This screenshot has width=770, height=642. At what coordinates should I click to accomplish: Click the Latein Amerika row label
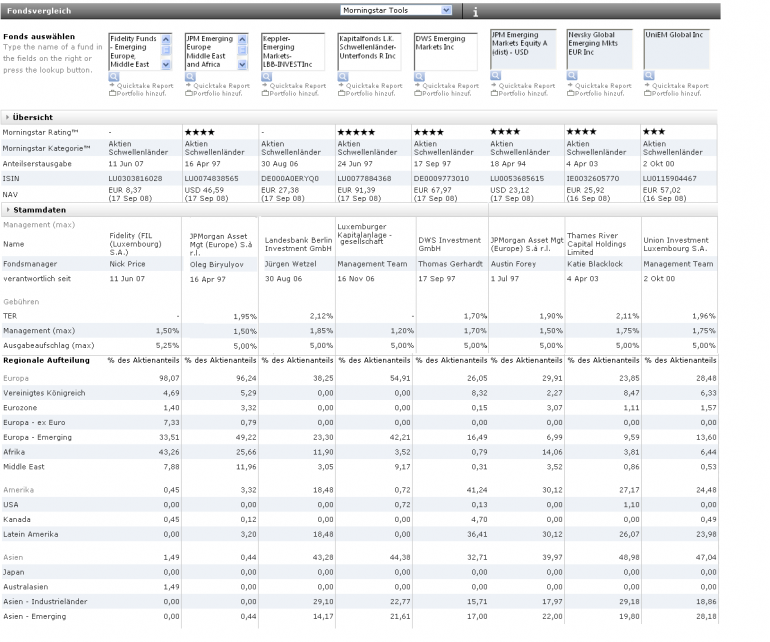[x=30, y=534]
